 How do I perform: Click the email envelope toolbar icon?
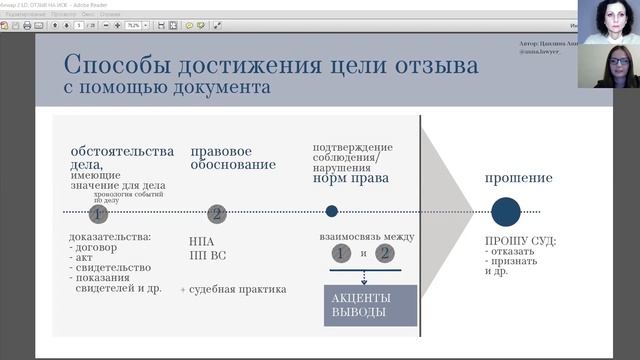39,26
